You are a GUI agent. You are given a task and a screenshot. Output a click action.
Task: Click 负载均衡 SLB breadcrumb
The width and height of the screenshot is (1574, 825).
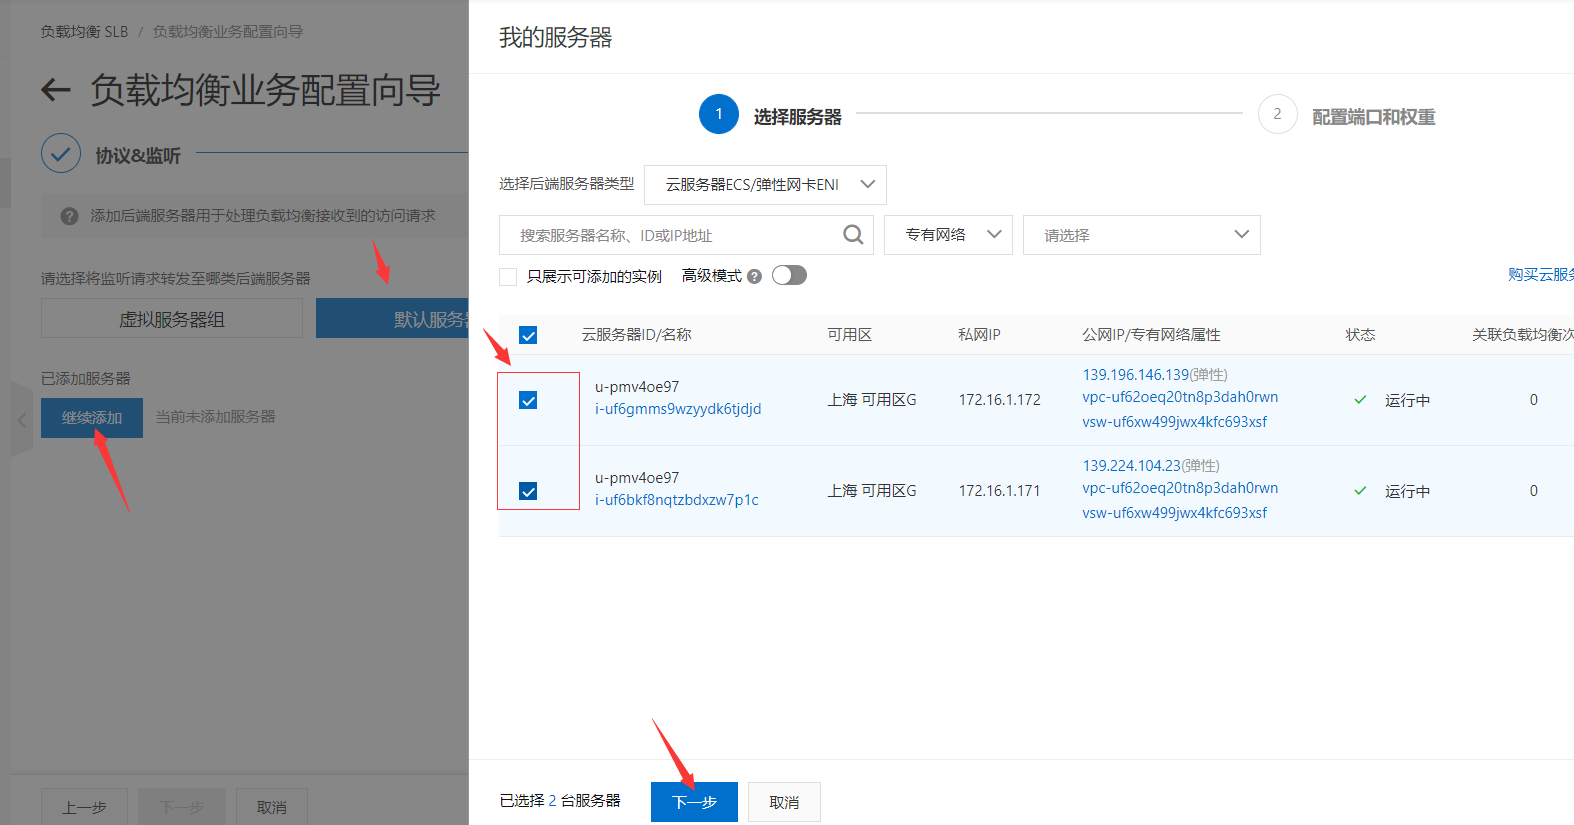pyautogui.click(x=84, y=32)
